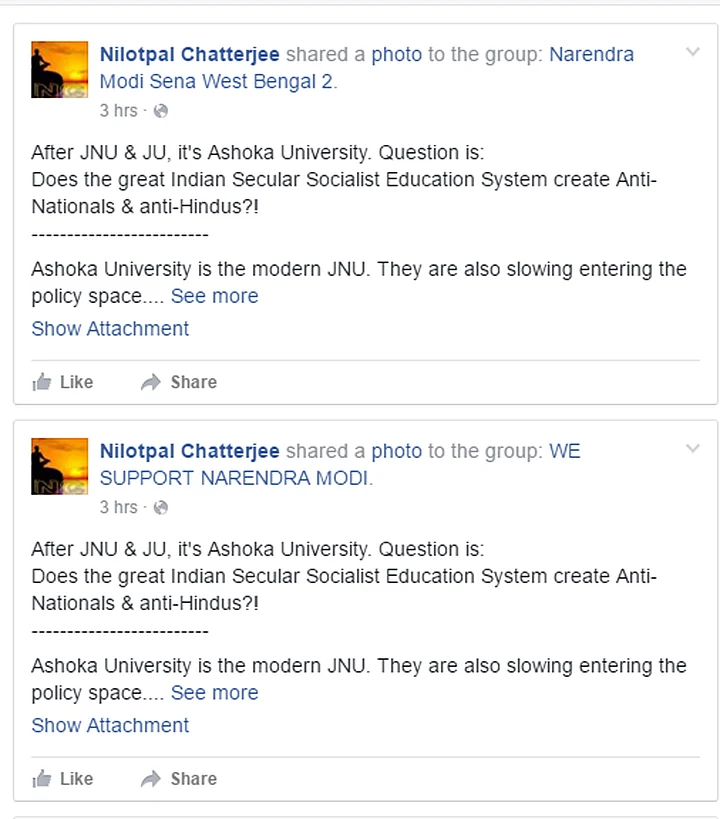Open Nilotpal Chatterjee's profile from first post

point(189,54)
